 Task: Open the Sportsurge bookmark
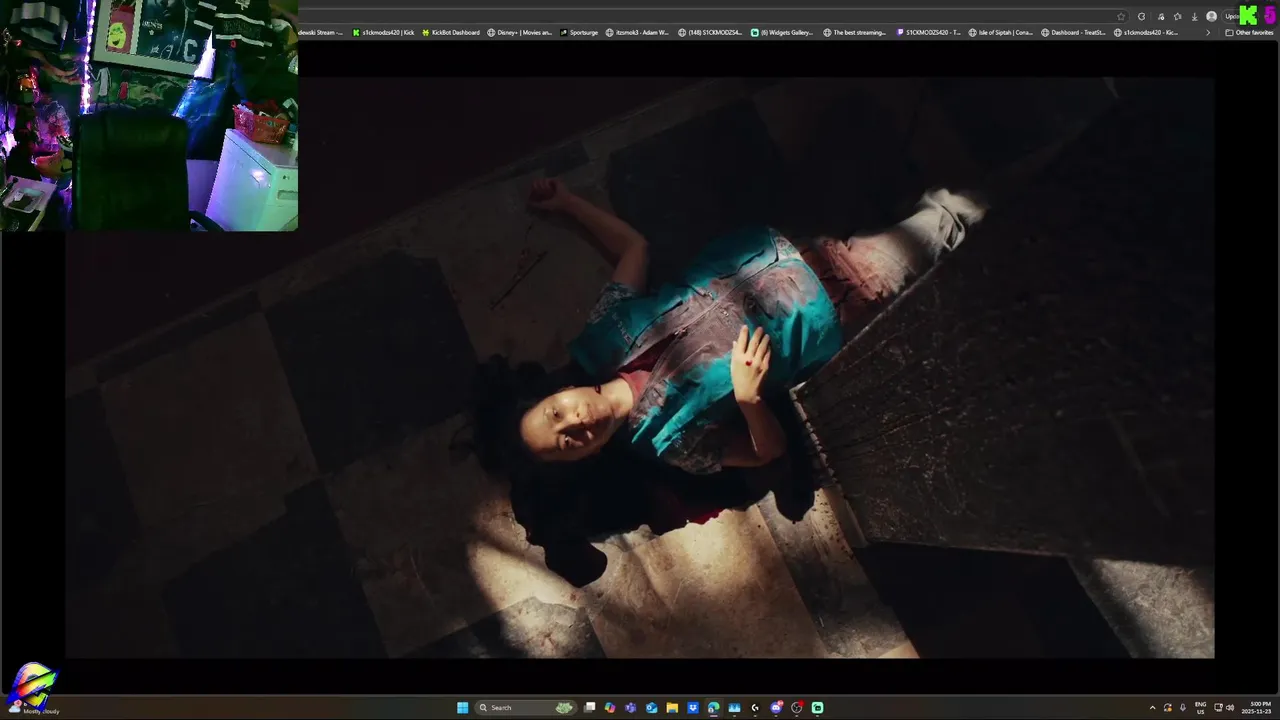coord(579,32)
